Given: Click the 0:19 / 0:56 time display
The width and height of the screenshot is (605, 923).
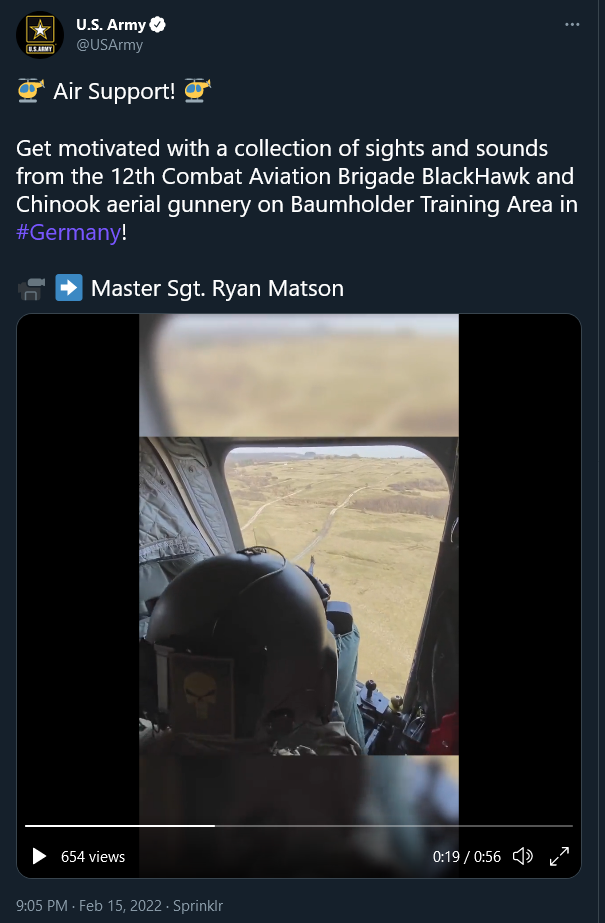Looking at the screenshot, I should 467,856.
